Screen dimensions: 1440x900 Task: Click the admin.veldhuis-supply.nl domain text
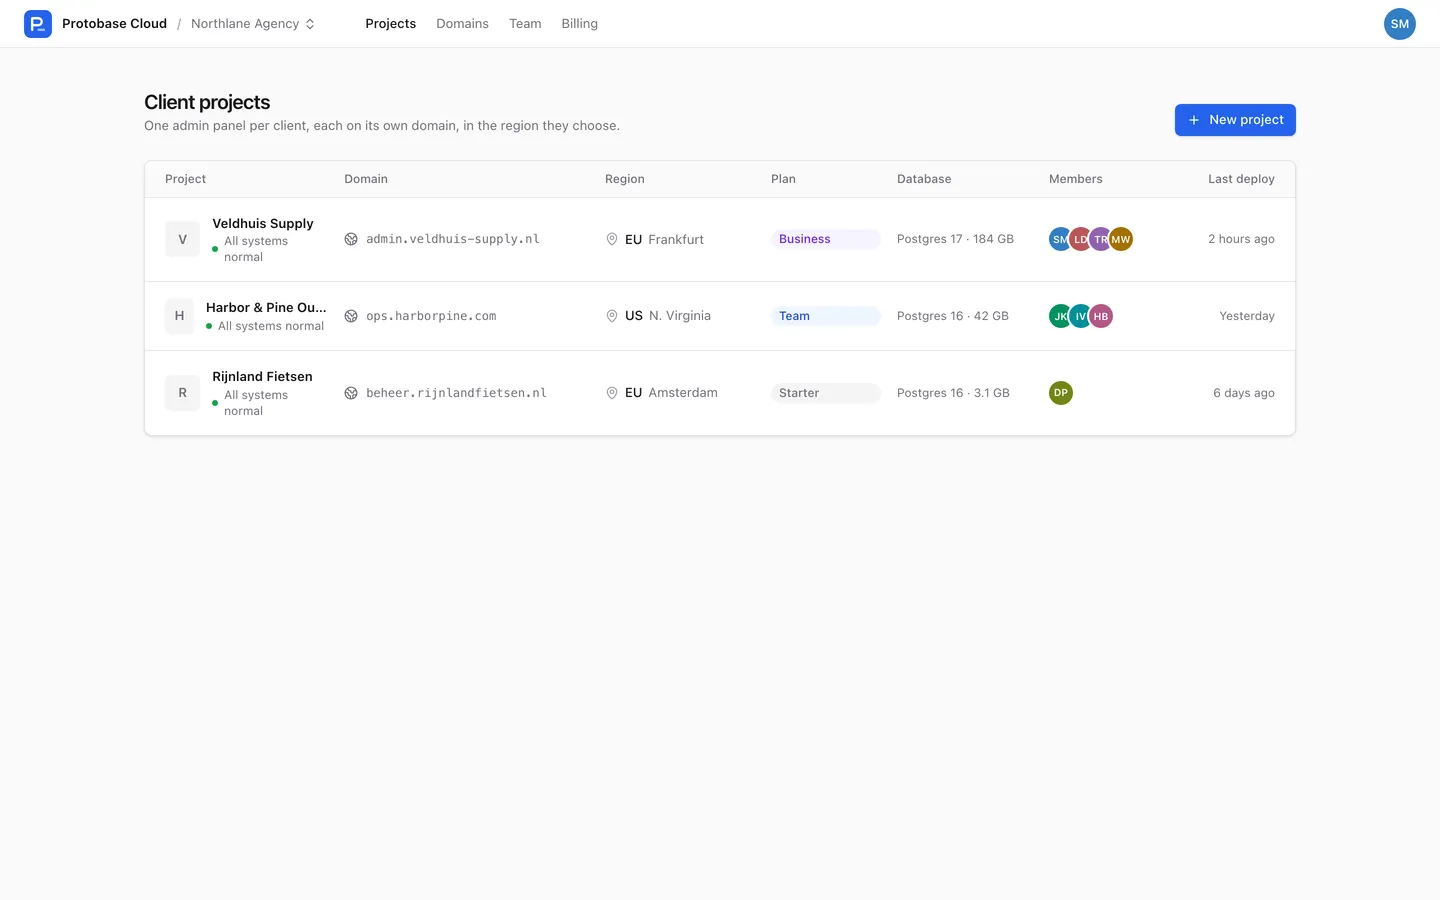(453, 239)
